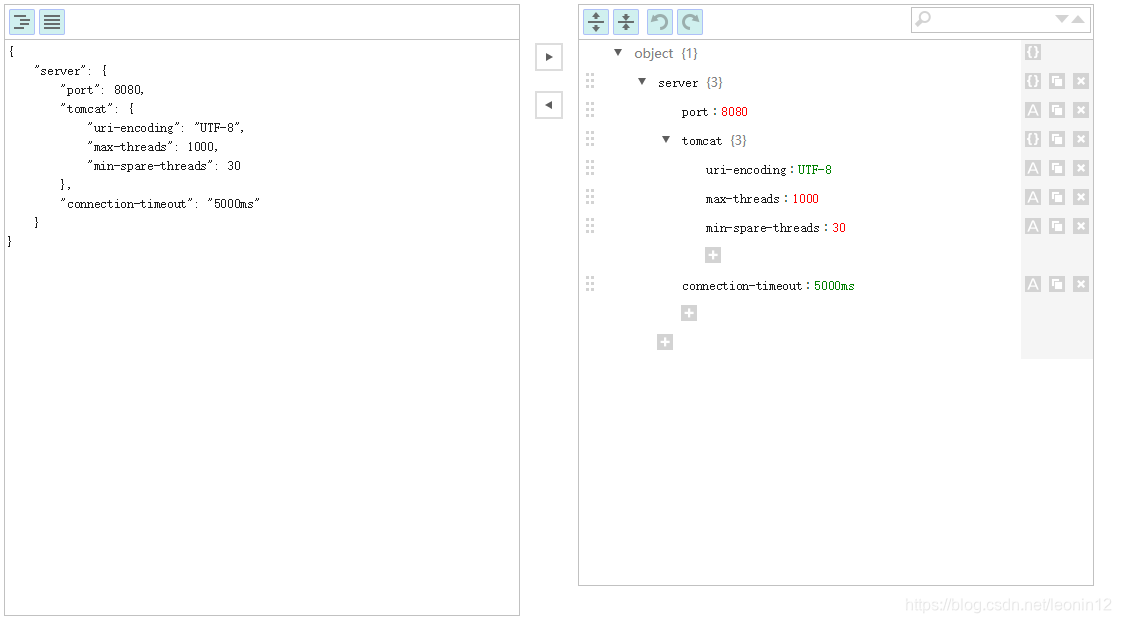Viewport: 1121px width, 623px height.
Task: Append a new field to root object
Action: pos(665,343)
